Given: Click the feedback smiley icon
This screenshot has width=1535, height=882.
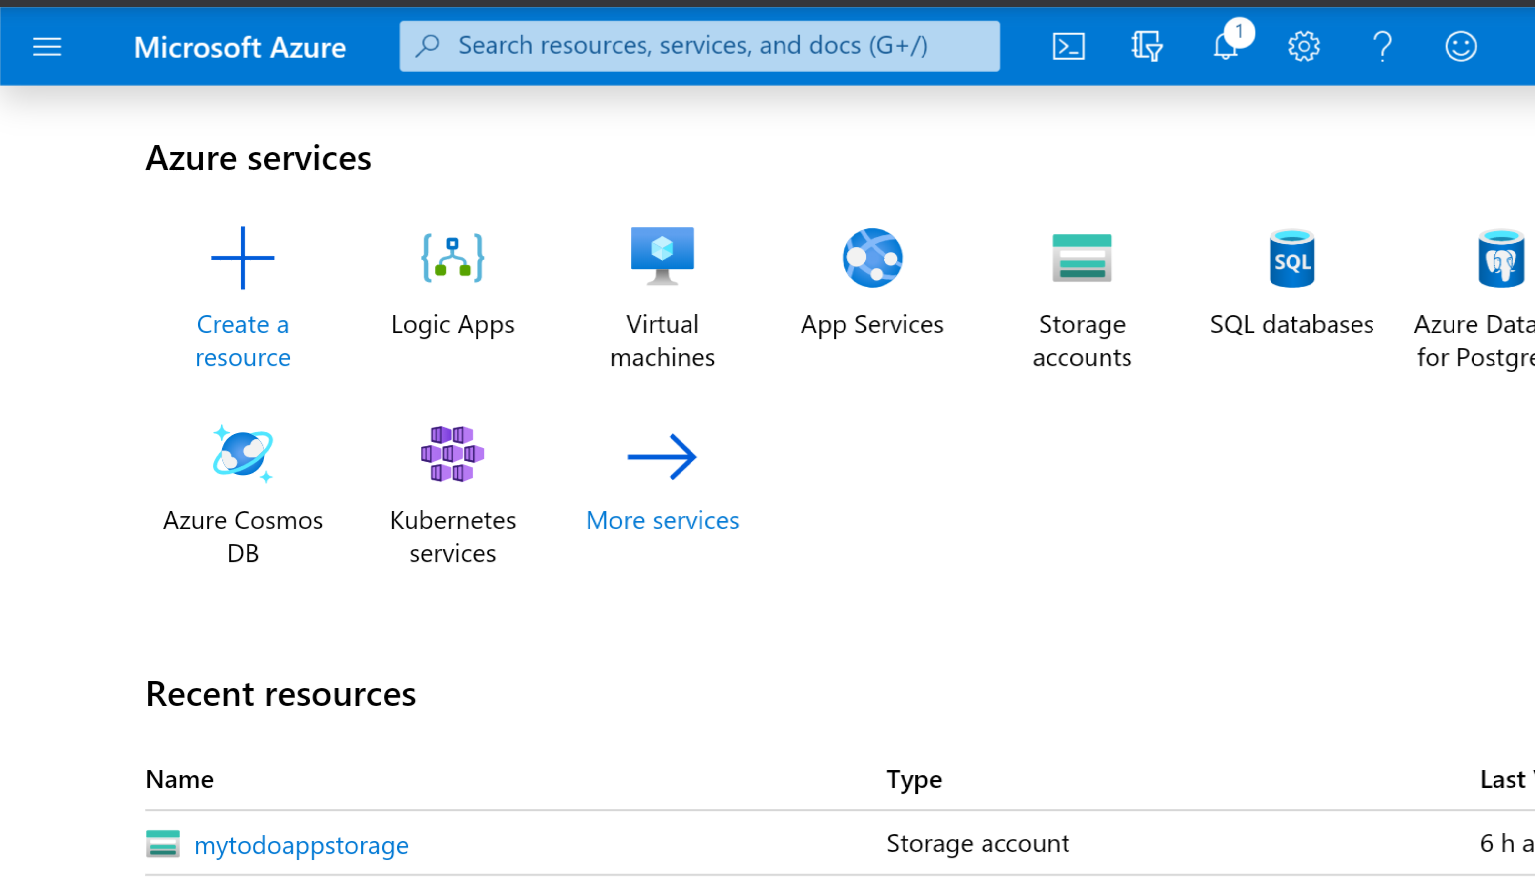Looking at the screenshot, I should [1460, 47].
